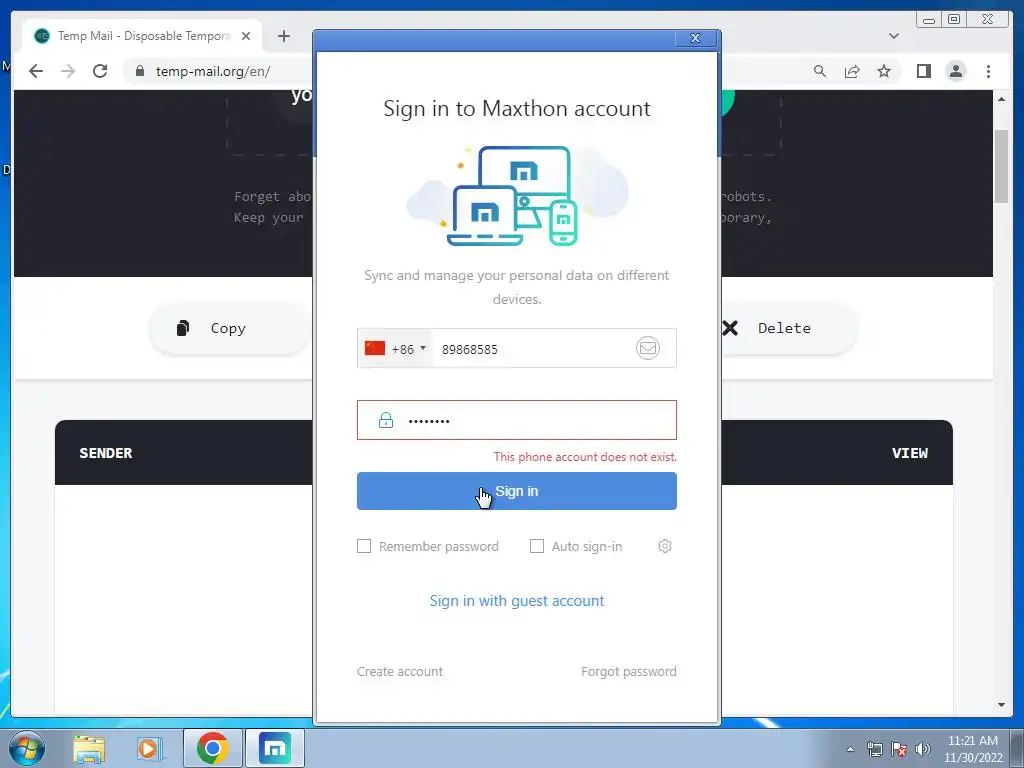Switch to email sign-in via envelope icon
Screen dimensions: 1024x768
(x=647, y=348)
